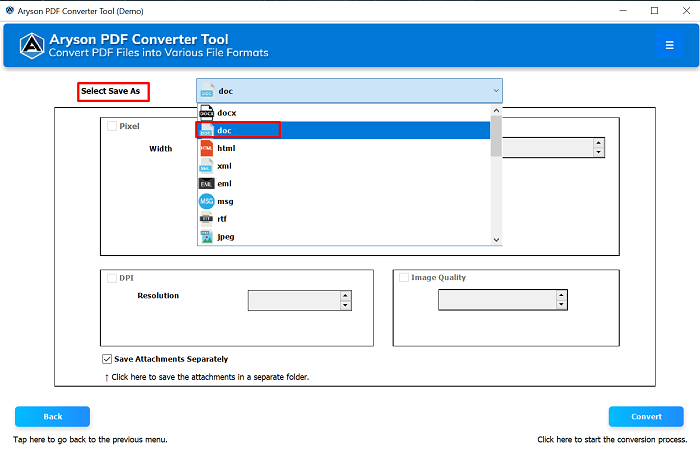
Task: Increase the Image Quality value
Action: [x=562, y=295]
